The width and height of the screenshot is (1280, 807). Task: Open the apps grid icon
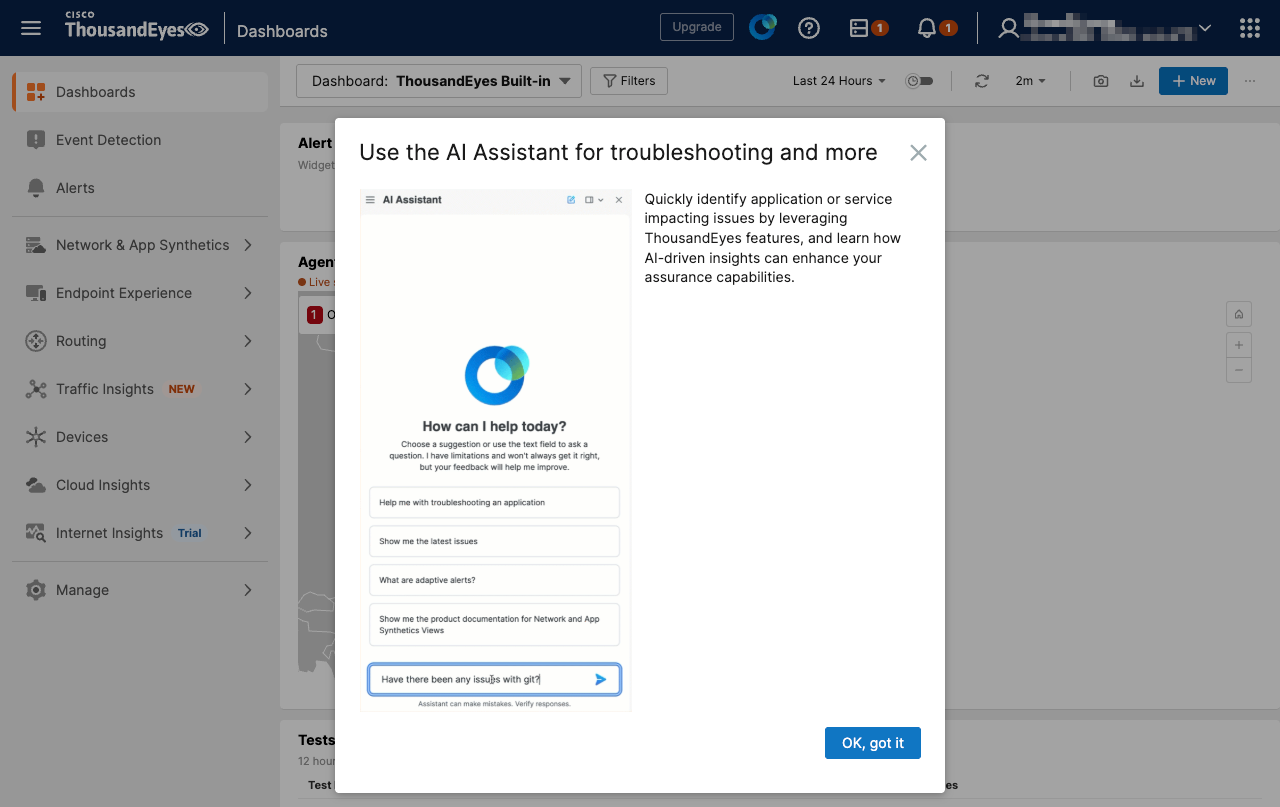pos(1249,28)
